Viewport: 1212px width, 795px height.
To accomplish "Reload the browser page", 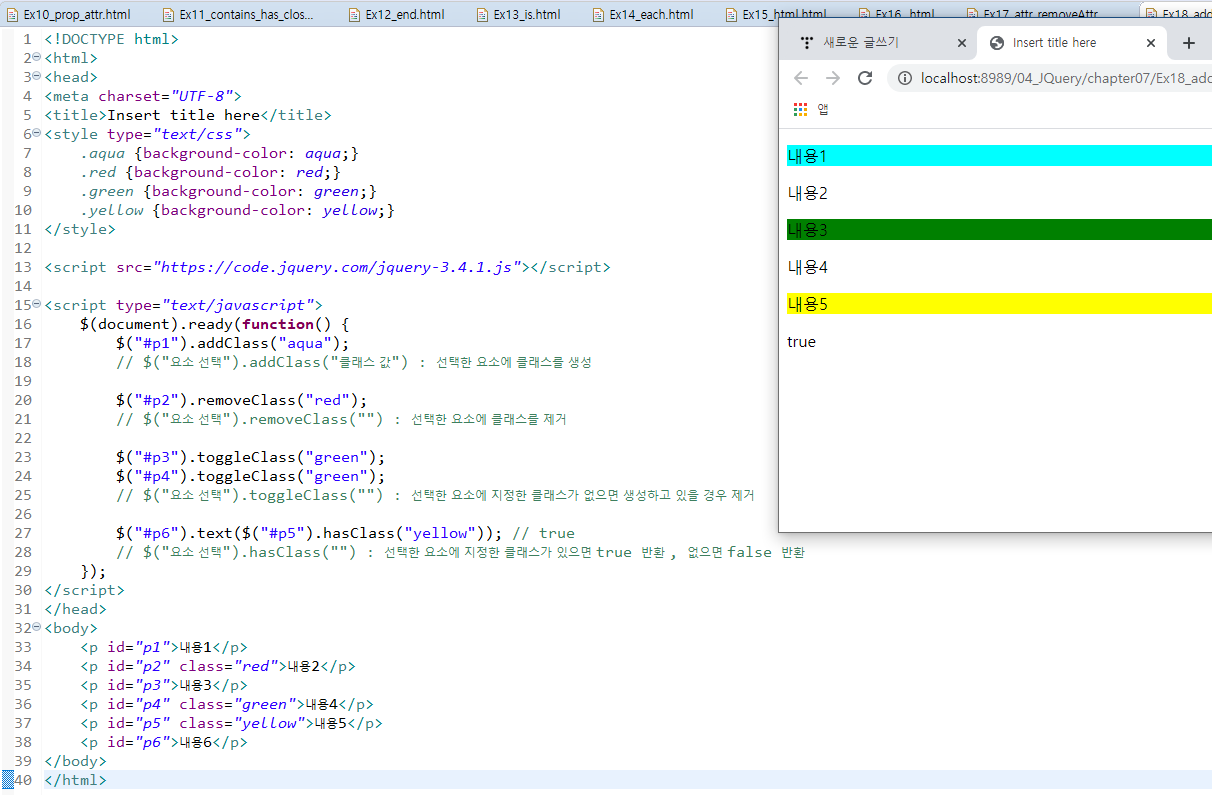I will (865, 78).
